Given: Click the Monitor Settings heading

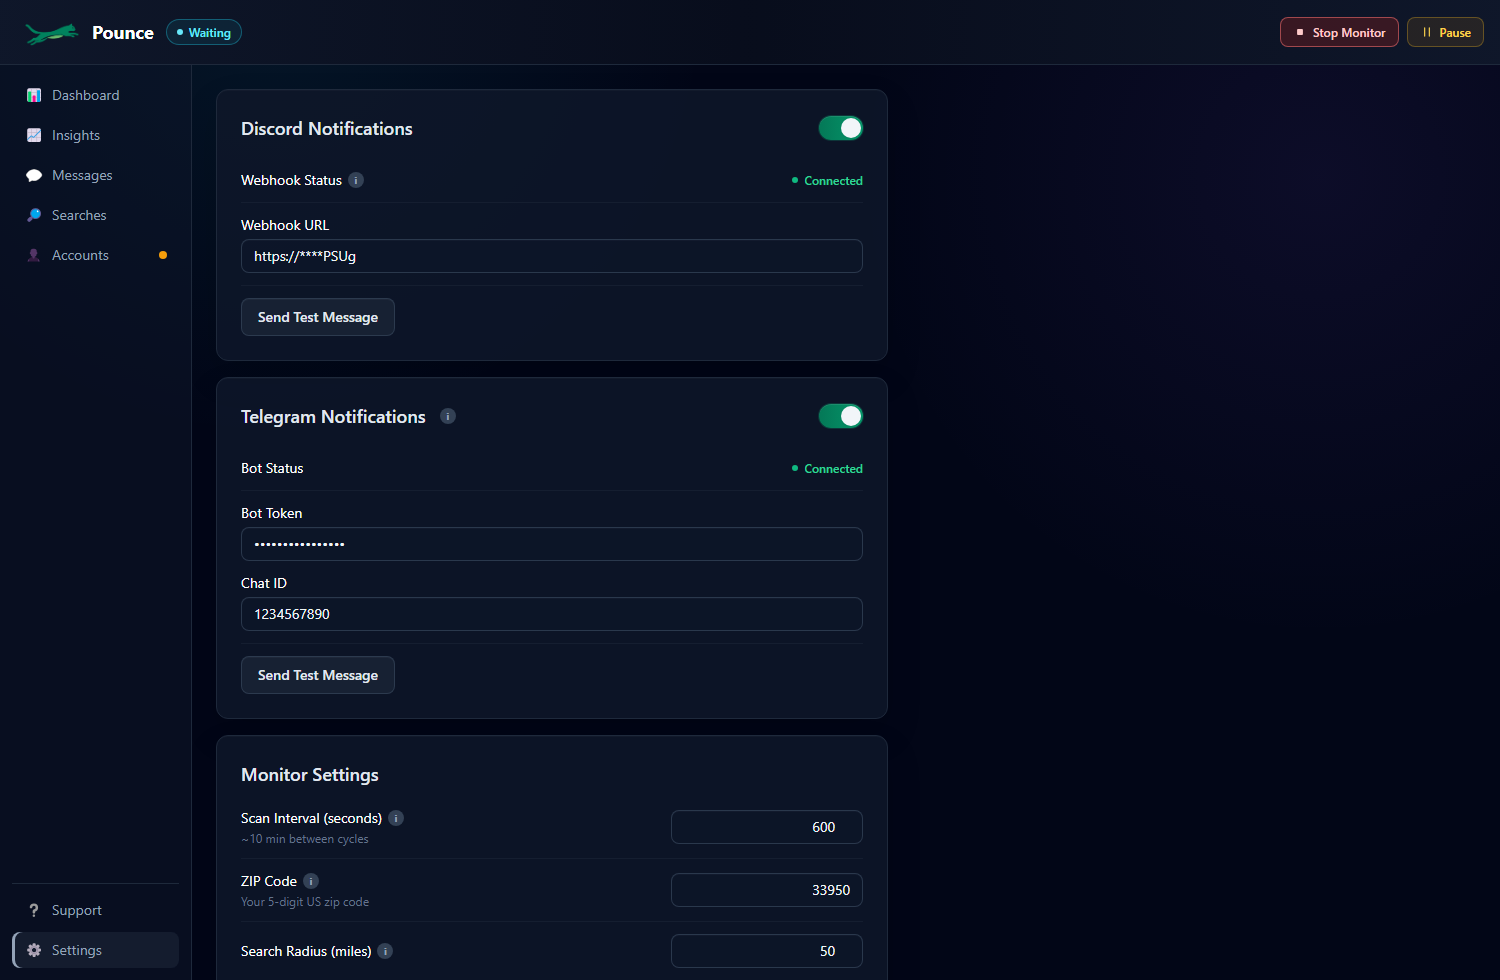Looking at the screenshot, I should pyautogui.click(x=310, y=775).
